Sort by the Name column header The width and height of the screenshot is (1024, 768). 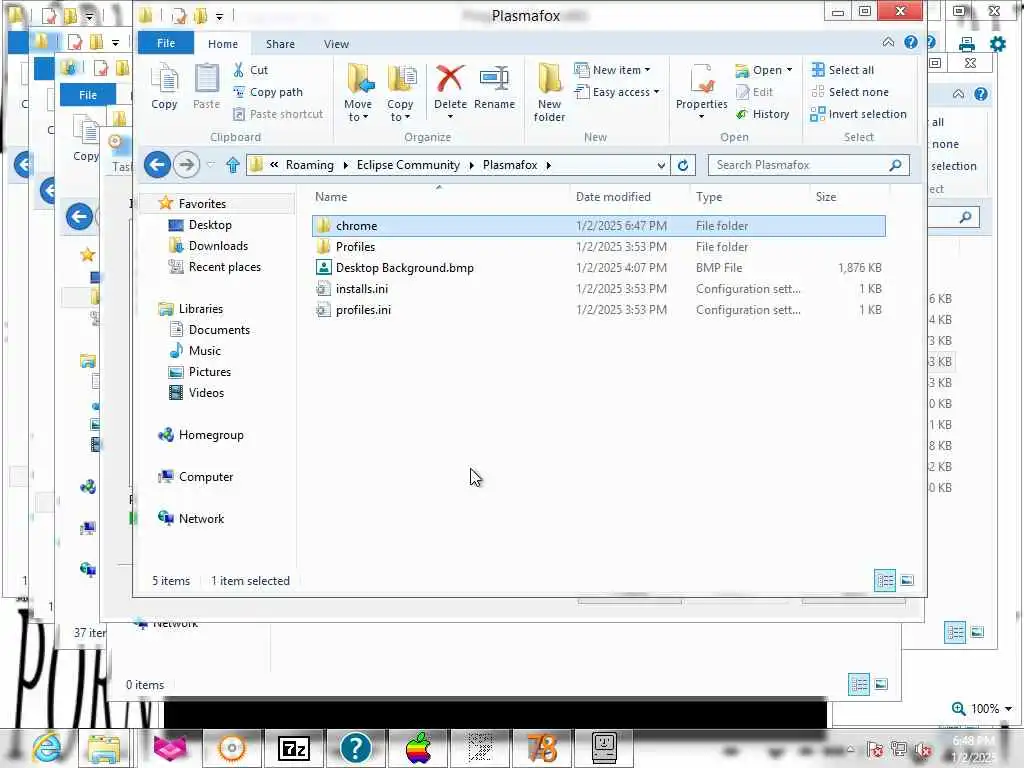click(x=438, y=197)
